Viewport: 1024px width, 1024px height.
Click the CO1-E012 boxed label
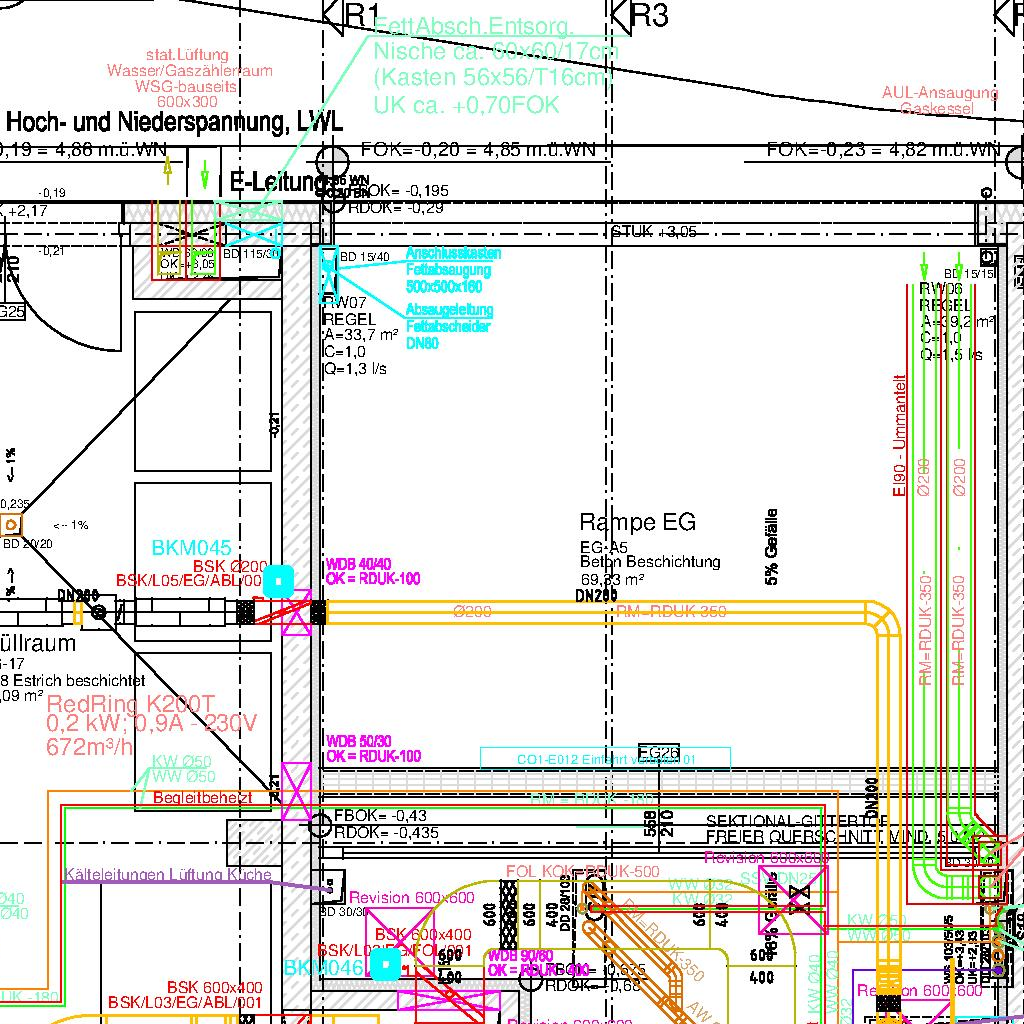pos(605,759)
